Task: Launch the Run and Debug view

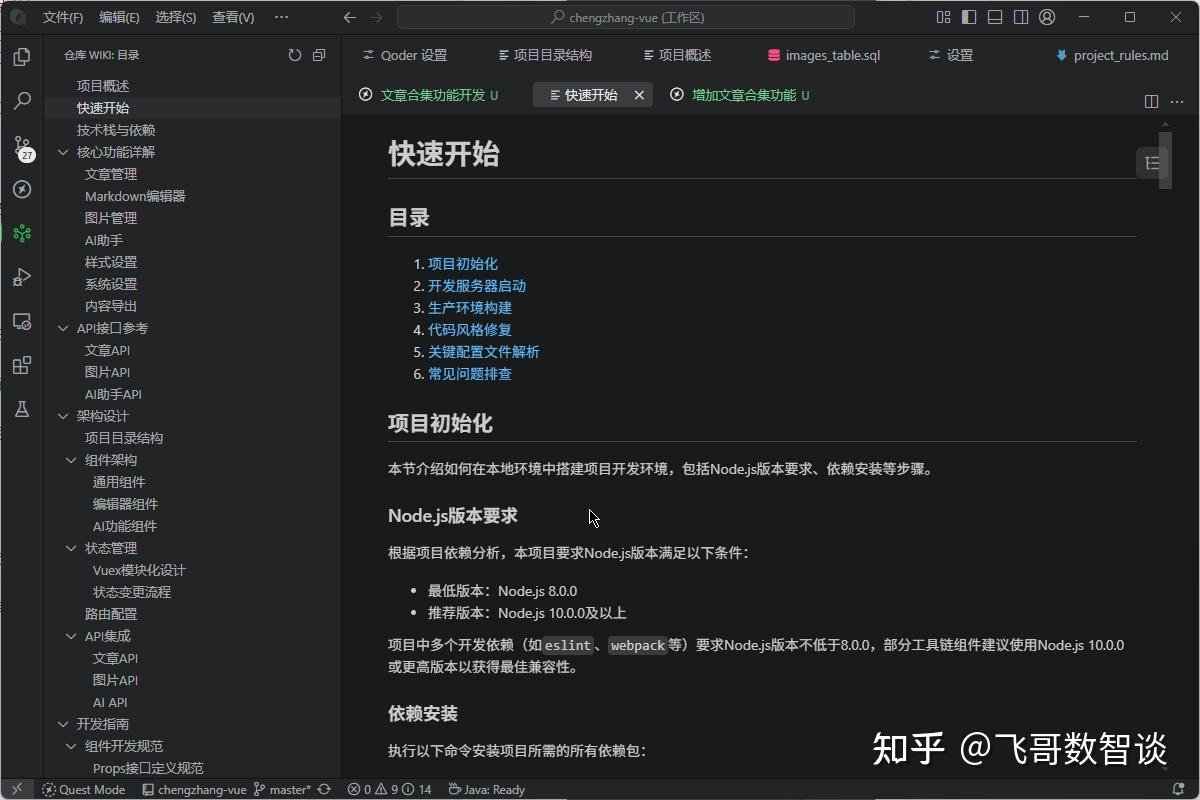Action: pos(22,277)
